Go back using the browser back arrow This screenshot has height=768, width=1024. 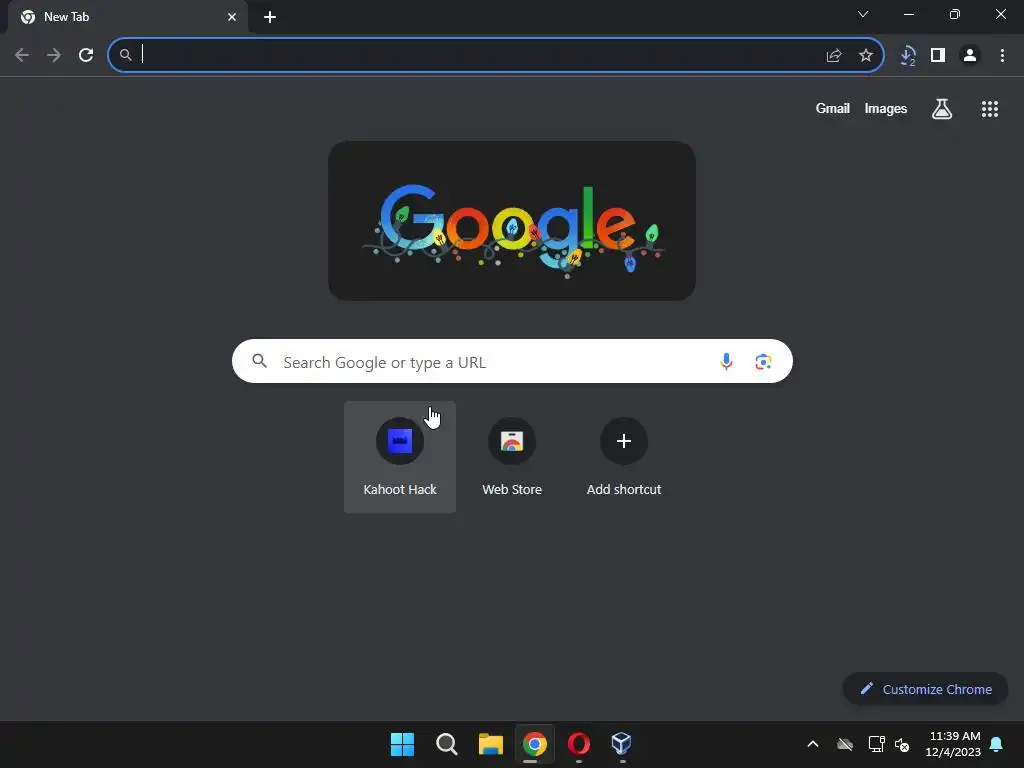[x=22, y=56]
